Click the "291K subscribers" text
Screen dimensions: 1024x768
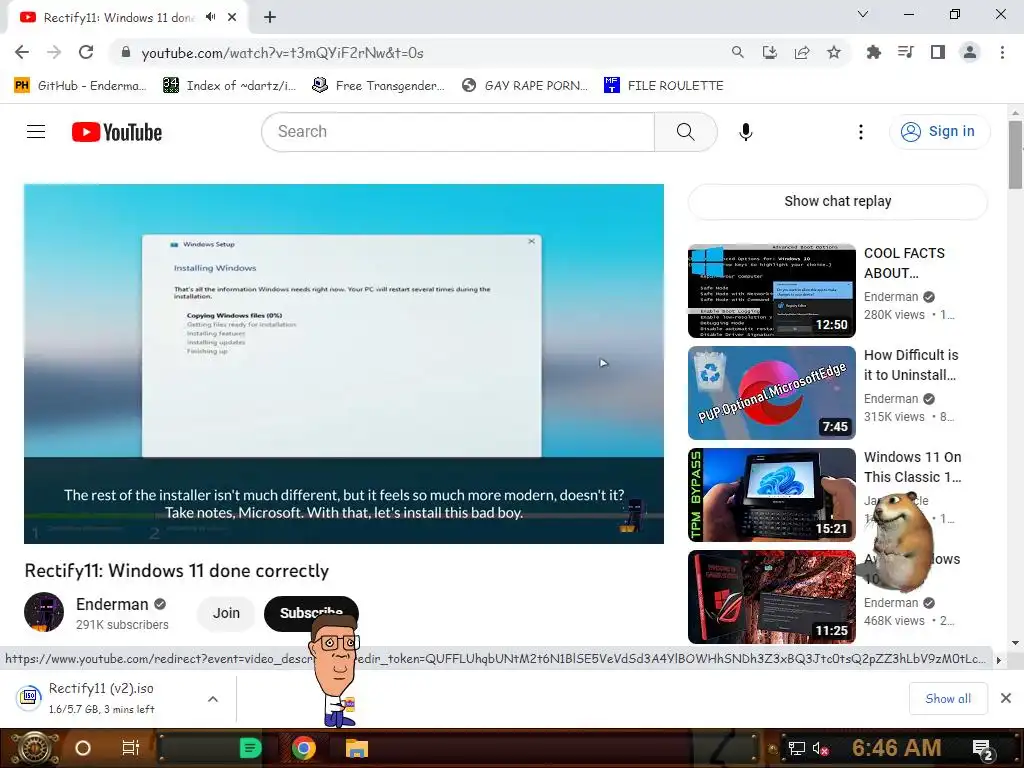click(x=122, y=625)
